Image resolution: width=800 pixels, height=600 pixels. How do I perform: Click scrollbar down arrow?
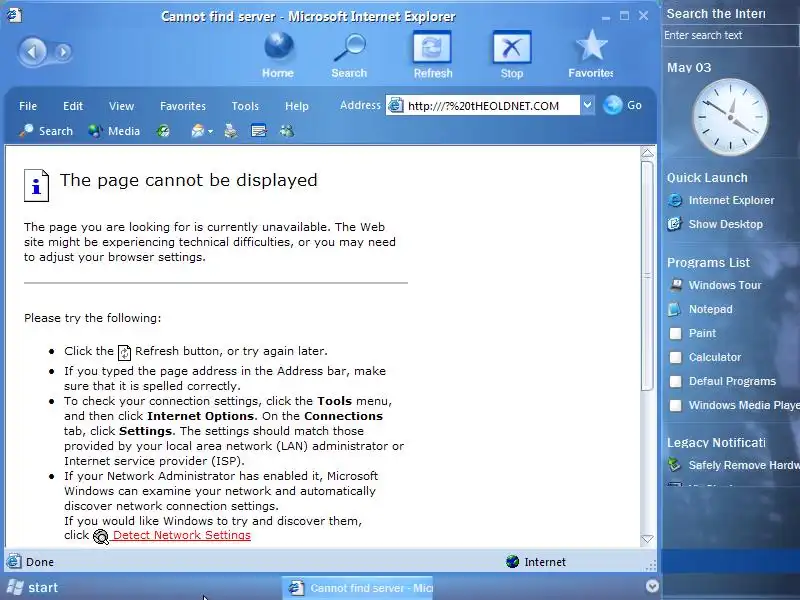[x=647, y=539]
